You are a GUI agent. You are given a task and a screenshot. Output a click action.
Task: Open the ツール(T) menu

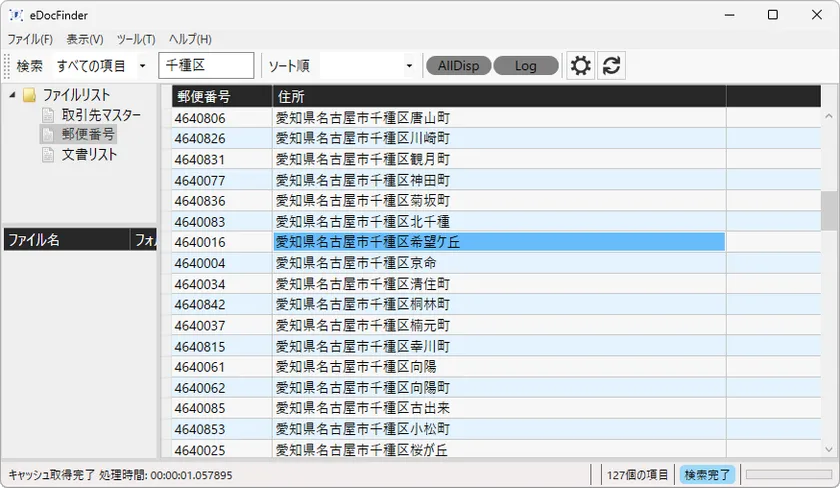pyautogui.click(x=136, y=39)
